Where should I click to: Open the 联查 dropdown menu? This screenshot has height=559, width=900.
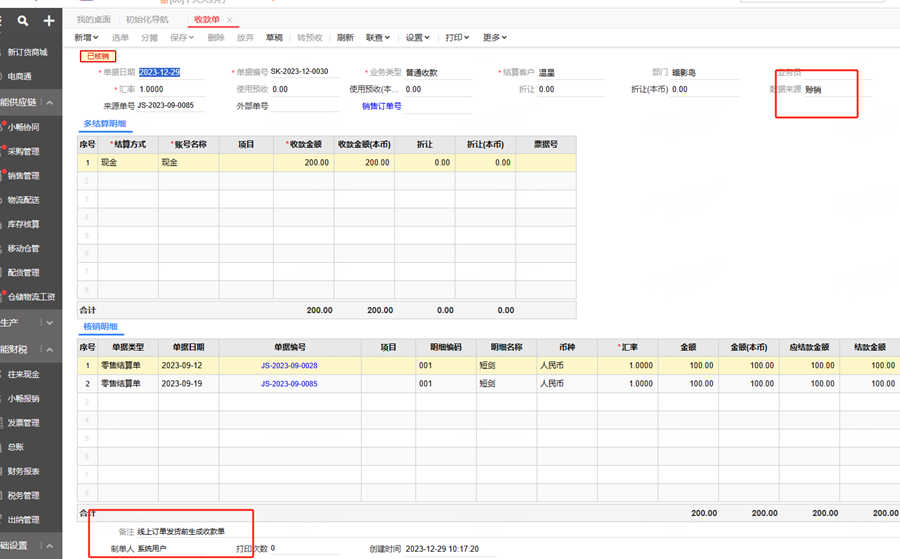[x=377, y=38]
